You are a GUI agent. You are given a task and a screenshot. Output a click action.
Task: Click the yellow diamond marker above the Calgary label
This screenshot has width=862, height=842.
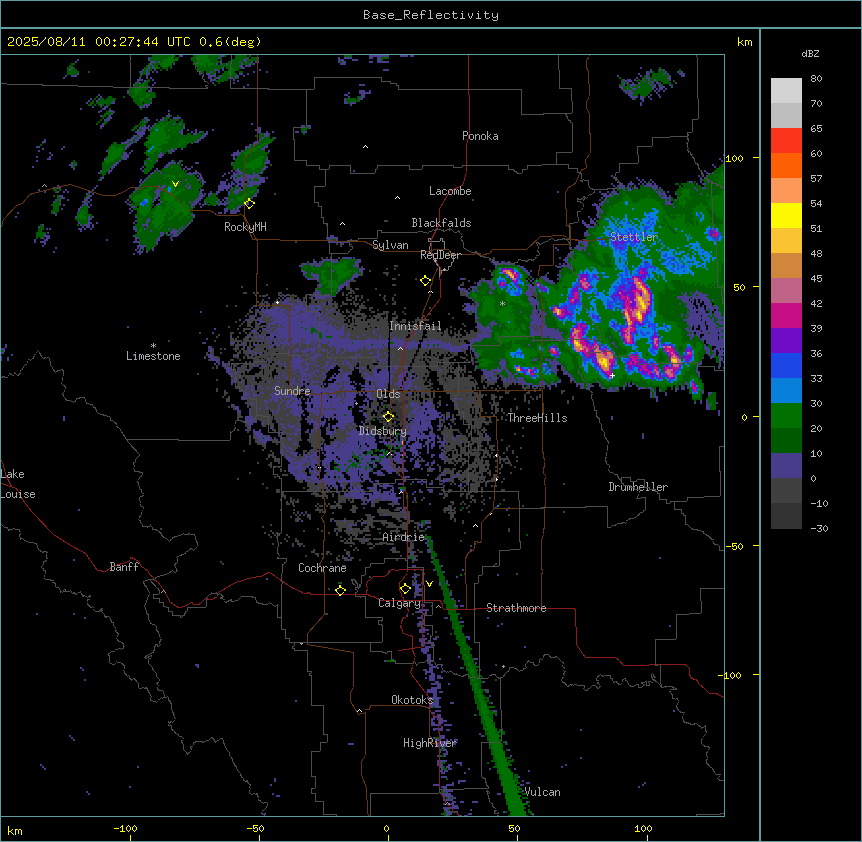405,589
